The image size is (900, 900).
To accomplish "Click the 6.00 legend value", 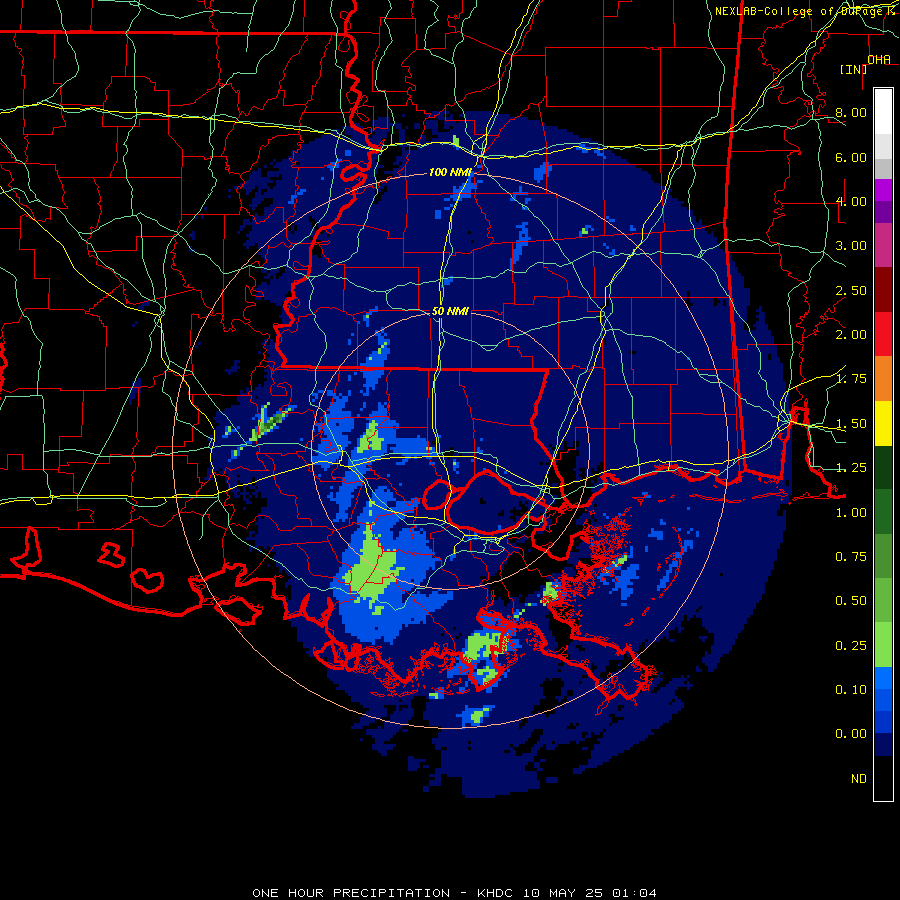I will click(x=851, y=157).
